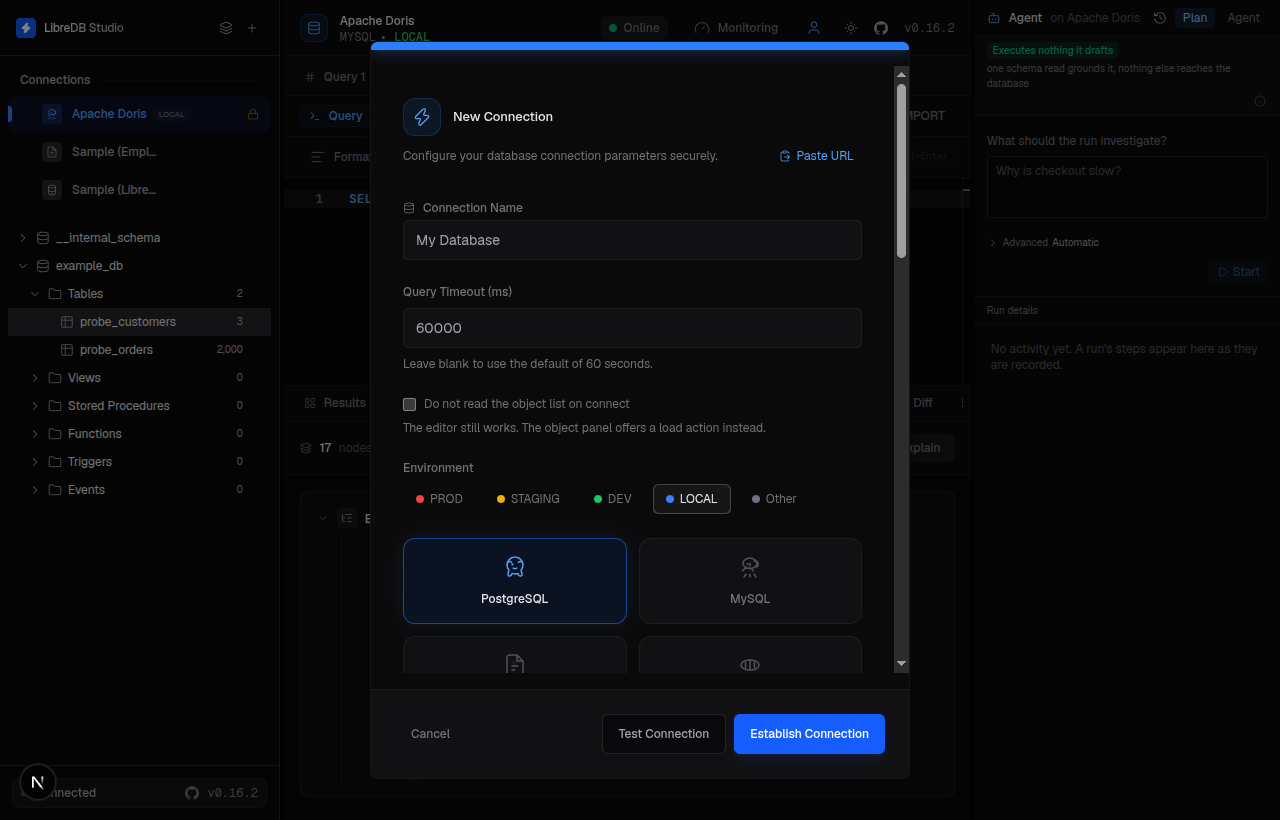This screenshot has height=820, width=1280.
Task: Cancel the New Connection dialog
Action: point(431,734)
